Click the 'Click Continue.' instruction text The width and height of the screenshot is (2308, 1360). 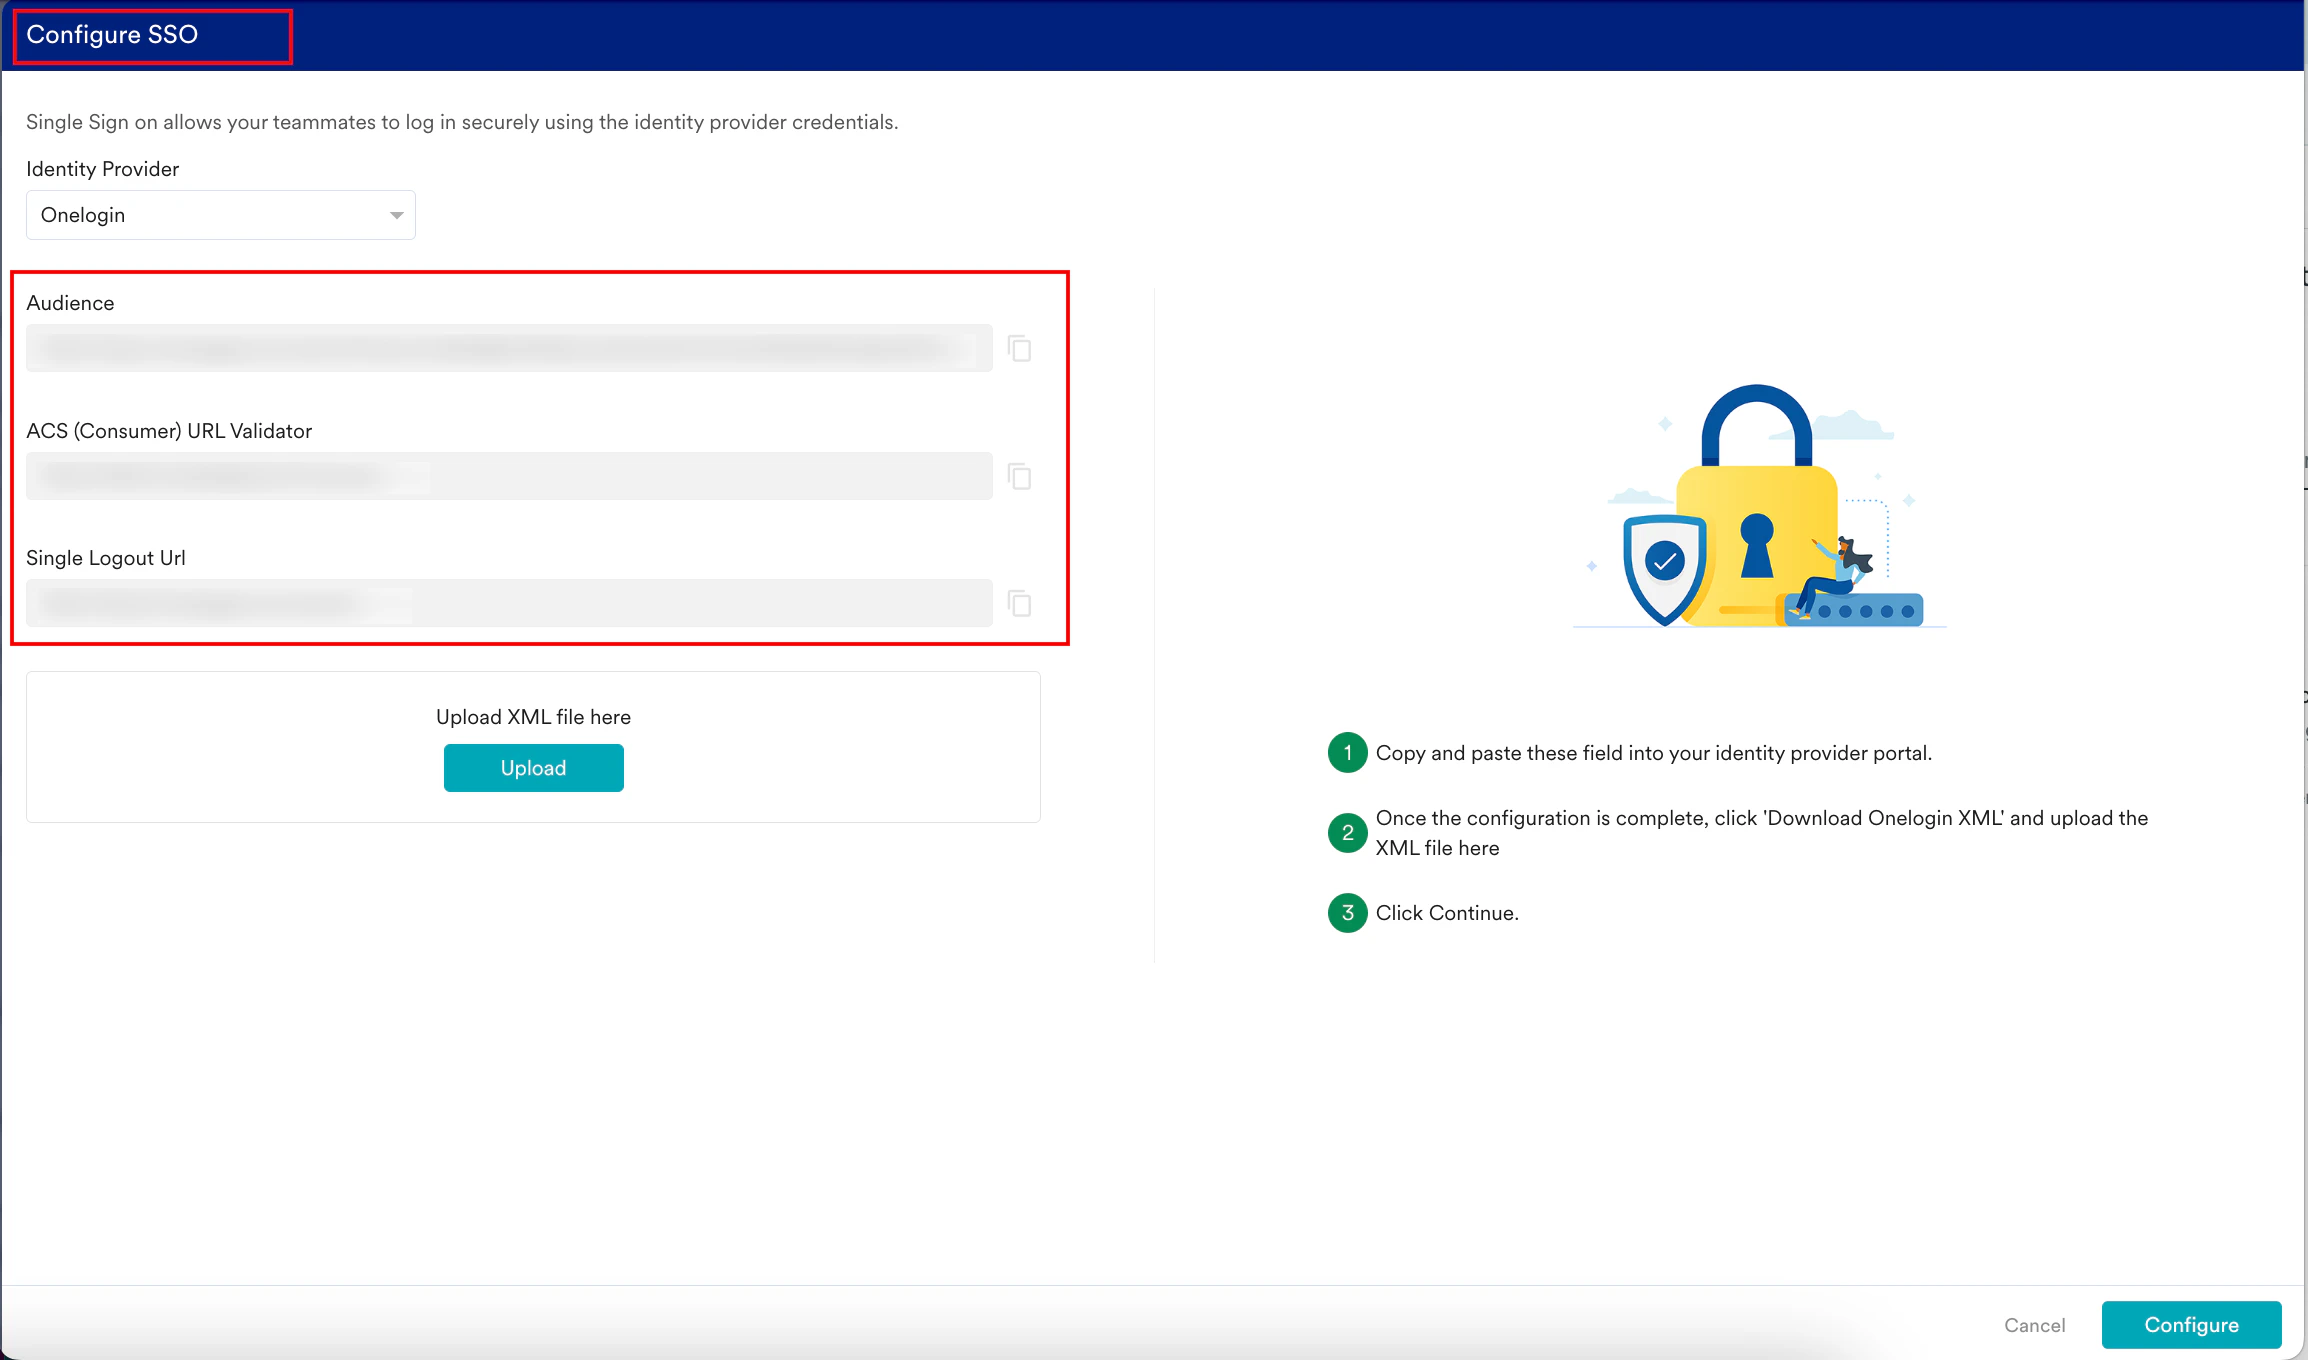pyautogui.click(x=1446, y=913)
